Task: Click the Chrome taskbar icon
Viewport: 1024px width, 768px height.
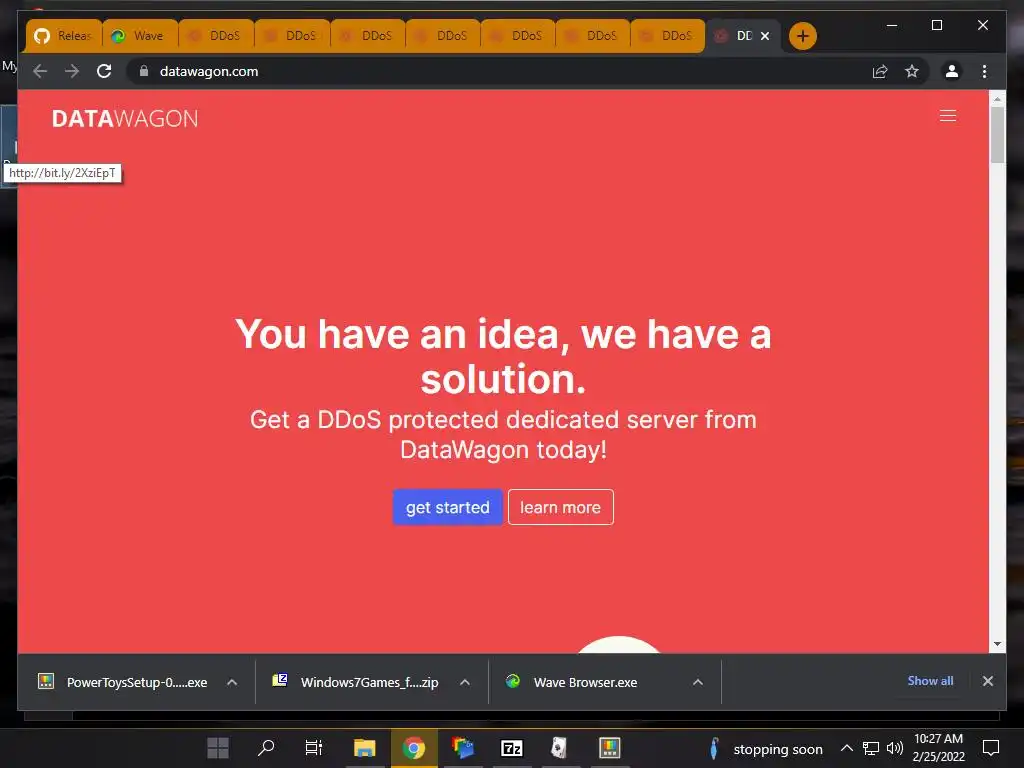Action: [413, 748]
